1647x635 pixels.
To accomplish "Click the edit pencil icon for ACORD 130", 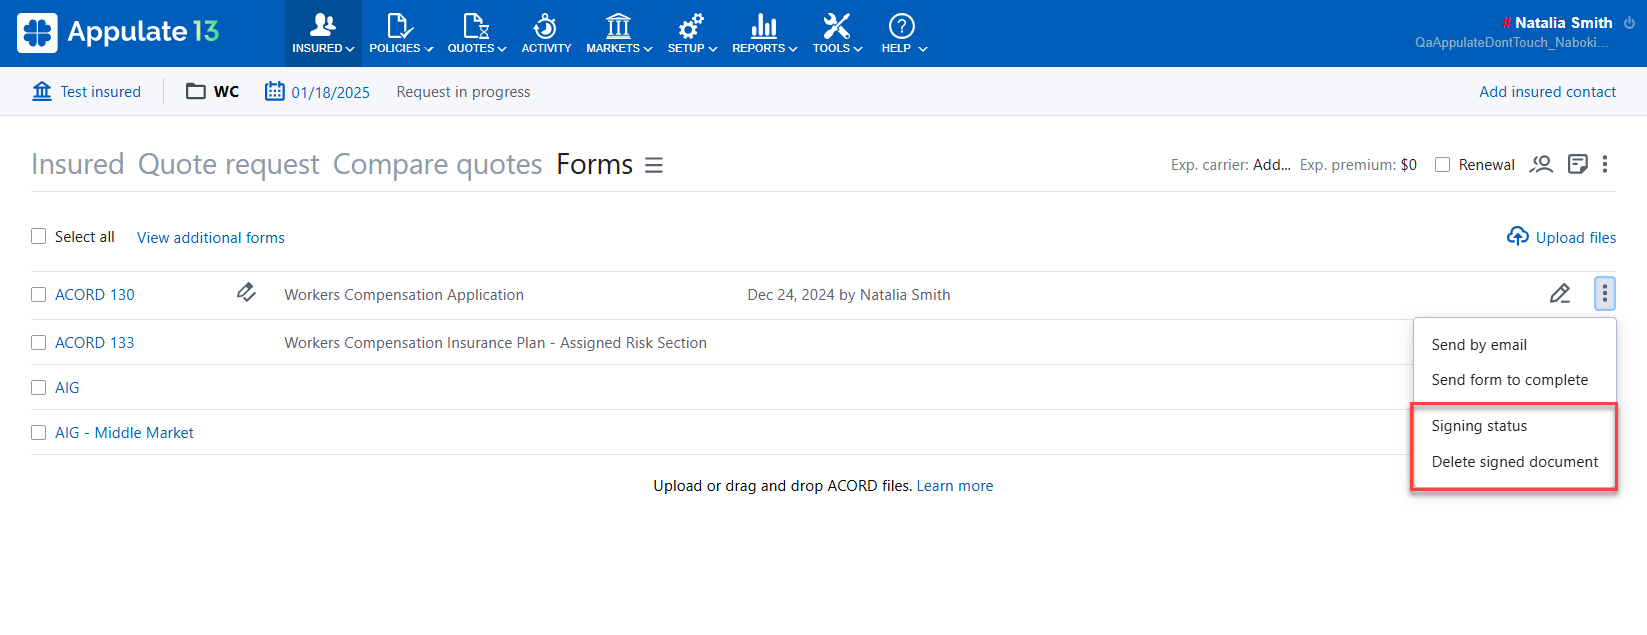I will (x=1559, y=294).
